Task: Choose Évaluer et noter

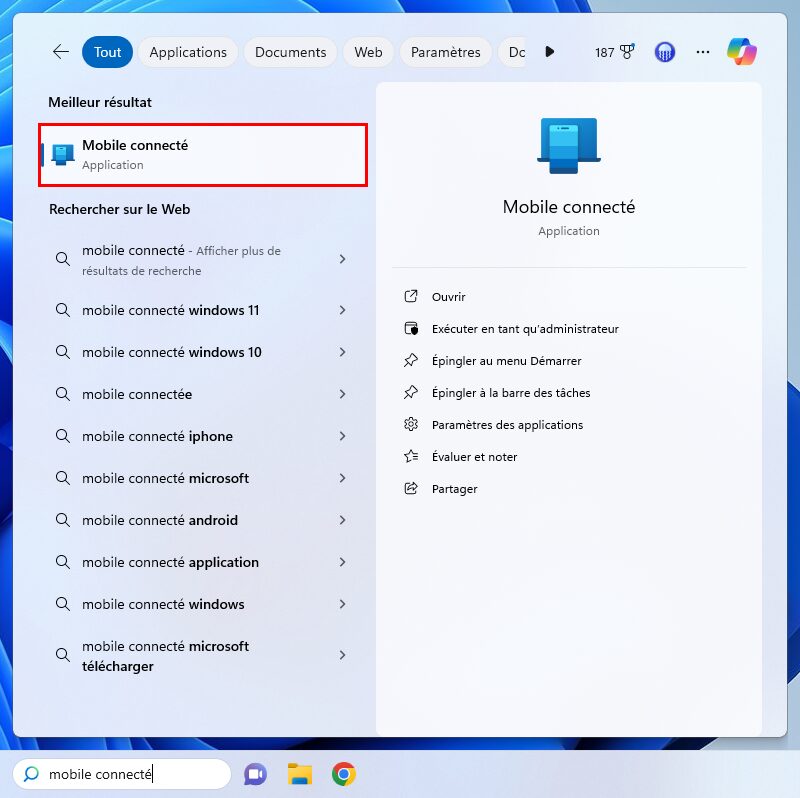Action: [x=474, y=457]
